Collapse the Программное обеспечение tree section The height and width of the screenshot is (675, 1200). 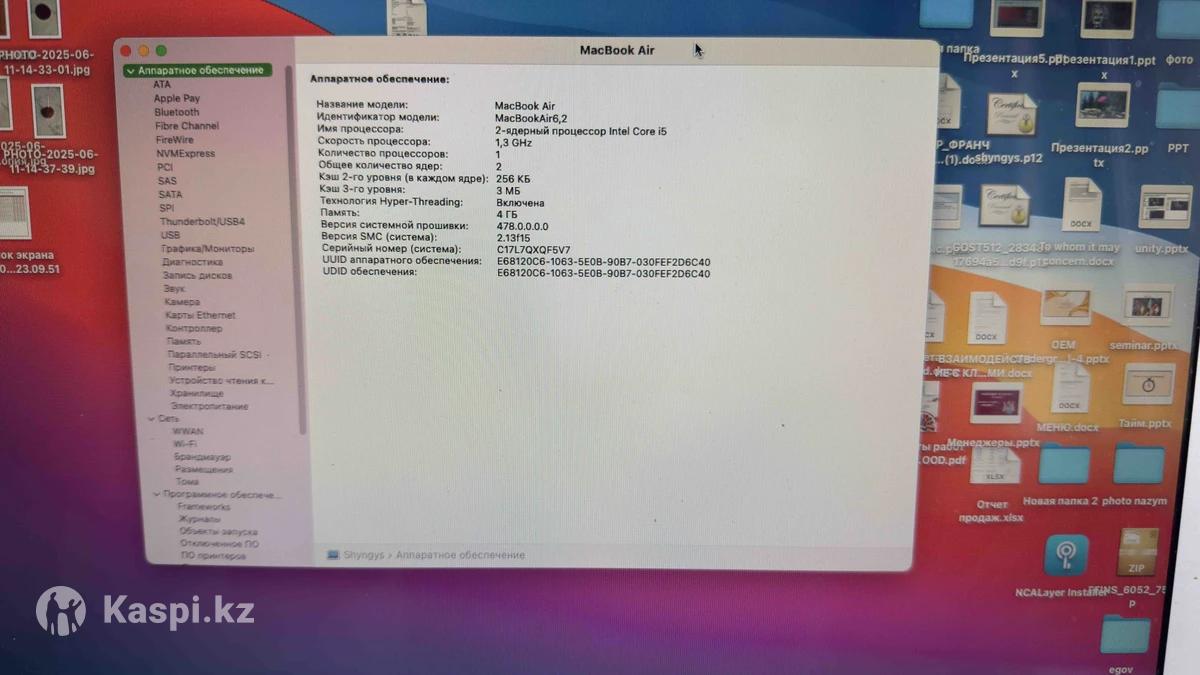pyautogui.click(x=157, y=495)
